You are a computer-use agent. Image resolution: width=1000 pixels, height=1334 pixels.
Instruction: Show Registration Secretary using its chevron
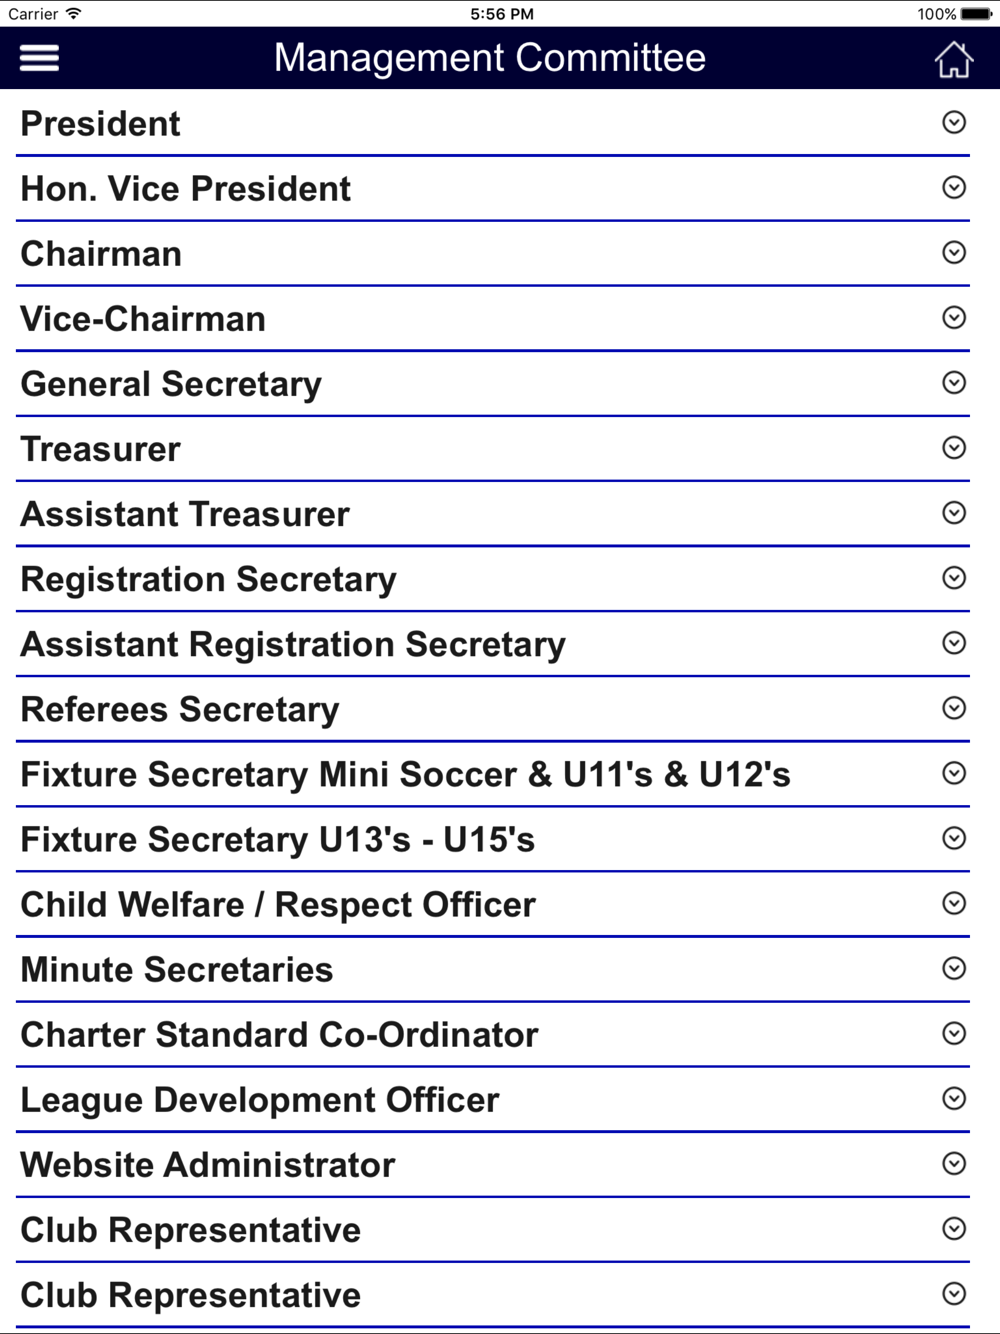pyautogui.click(x=954, y=577)
